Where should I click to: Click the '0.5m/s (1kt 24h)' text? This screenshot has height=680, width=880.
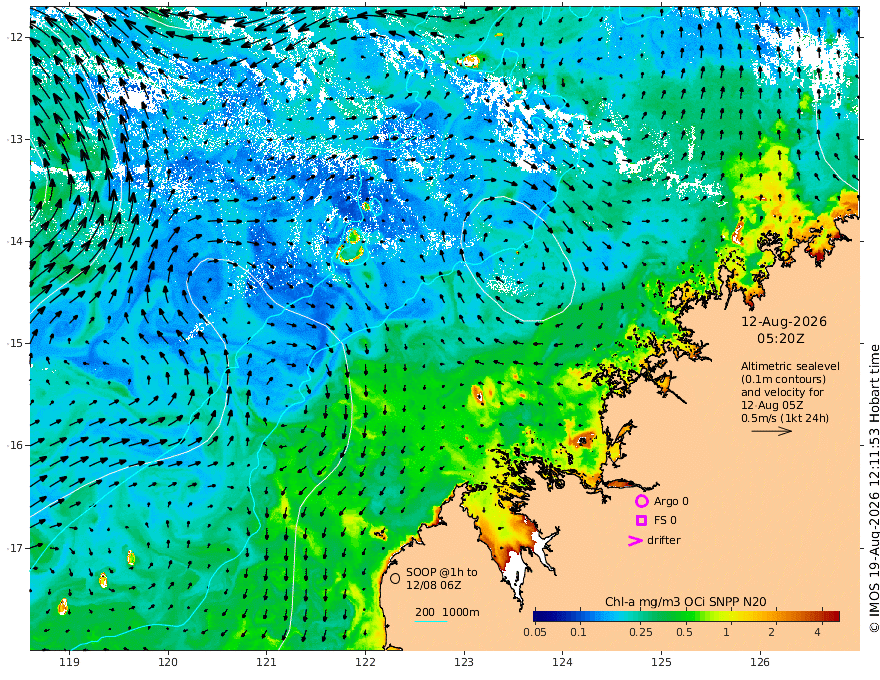pos(785,418)
